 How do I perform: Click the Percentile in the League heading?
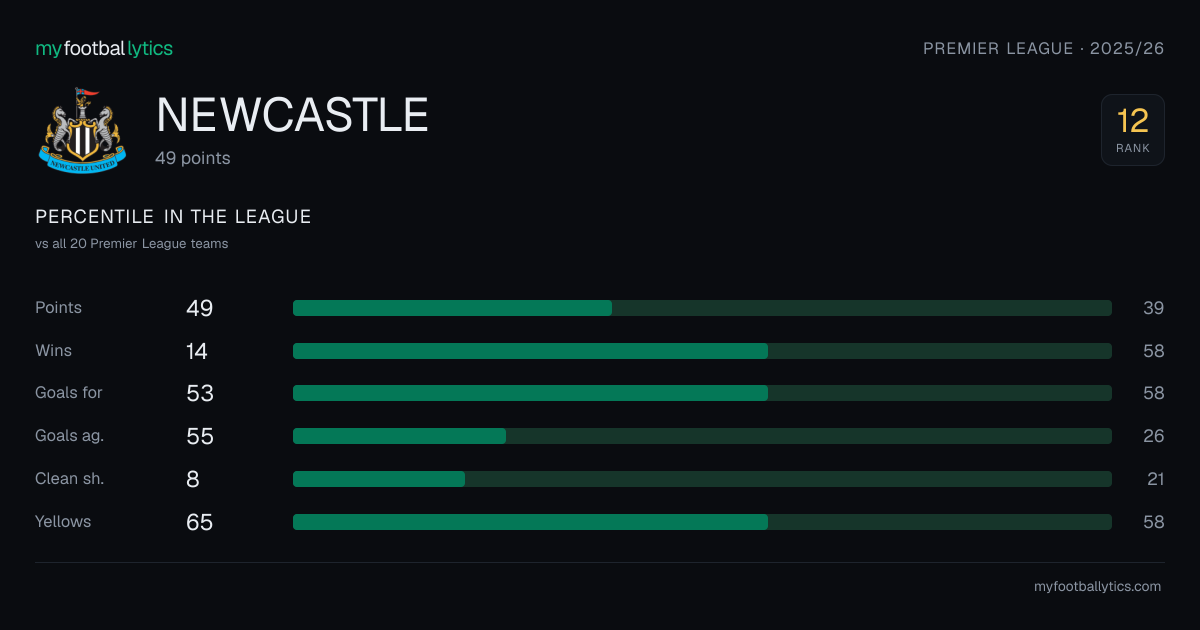point(173,217)
